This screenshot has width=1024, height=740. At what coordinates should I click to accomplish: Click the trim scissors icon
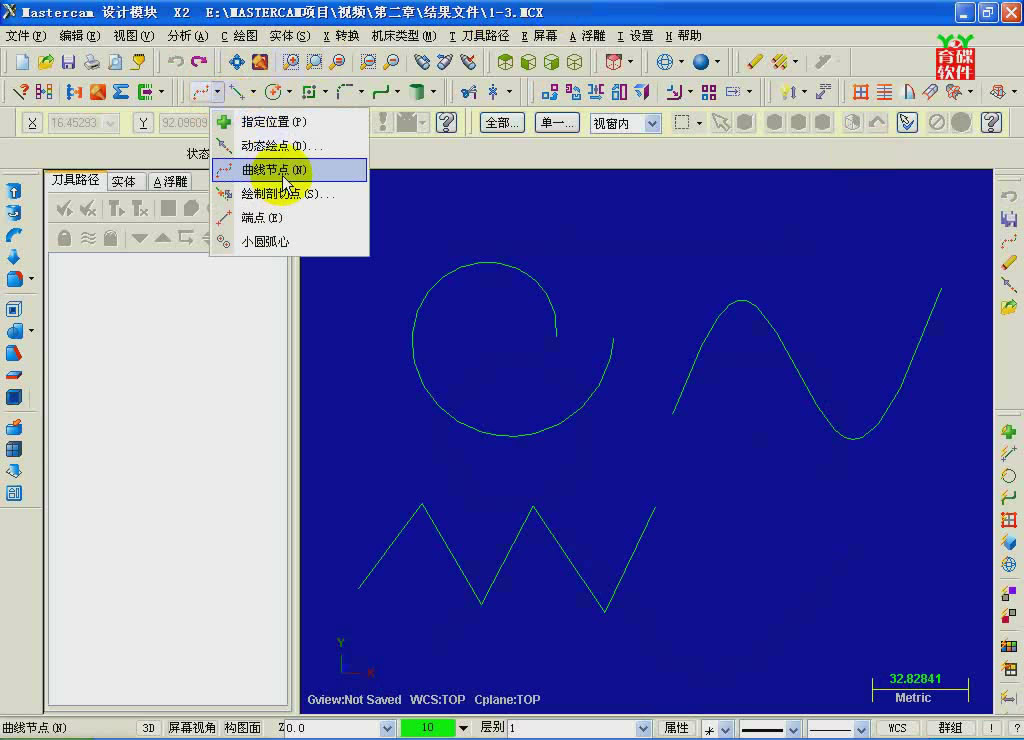pos(469,92)
